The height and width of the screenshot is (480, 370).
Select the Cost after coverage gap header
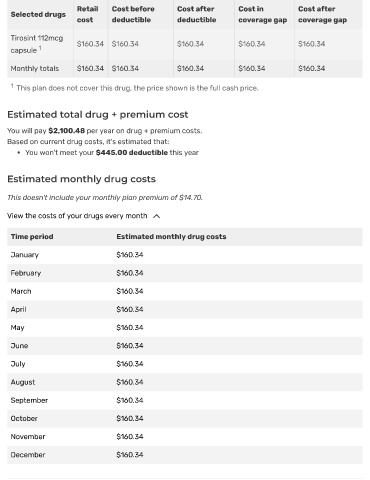tap(322, 14)
